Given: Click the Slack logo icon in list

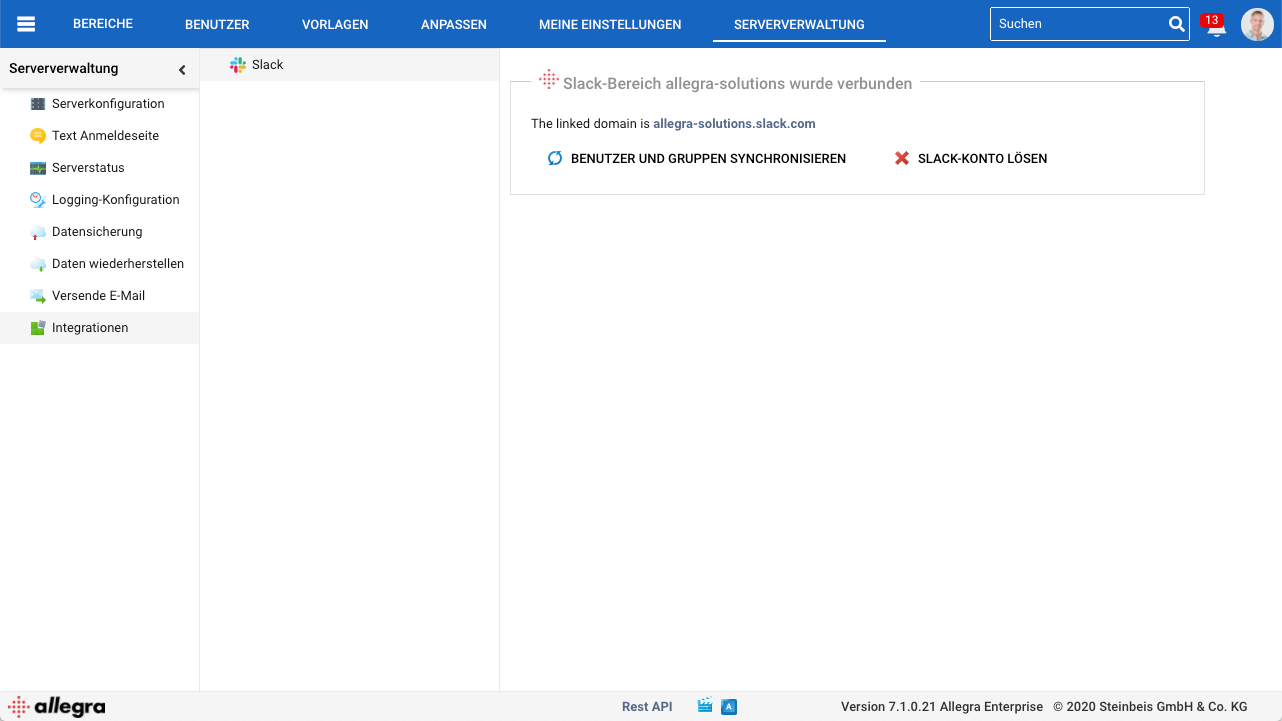Looking at the screenshot, I should 238,65.
